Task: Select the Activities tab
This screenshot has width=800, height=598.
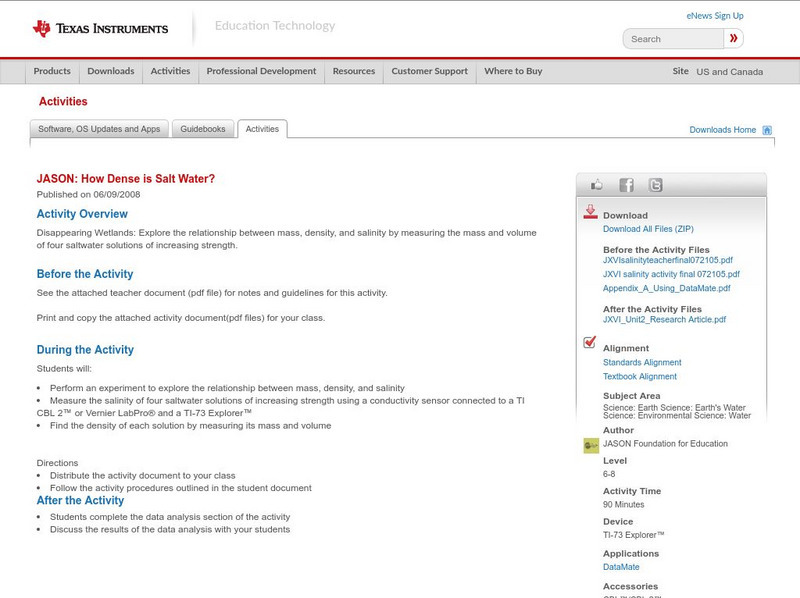Action: click(262, 129)
